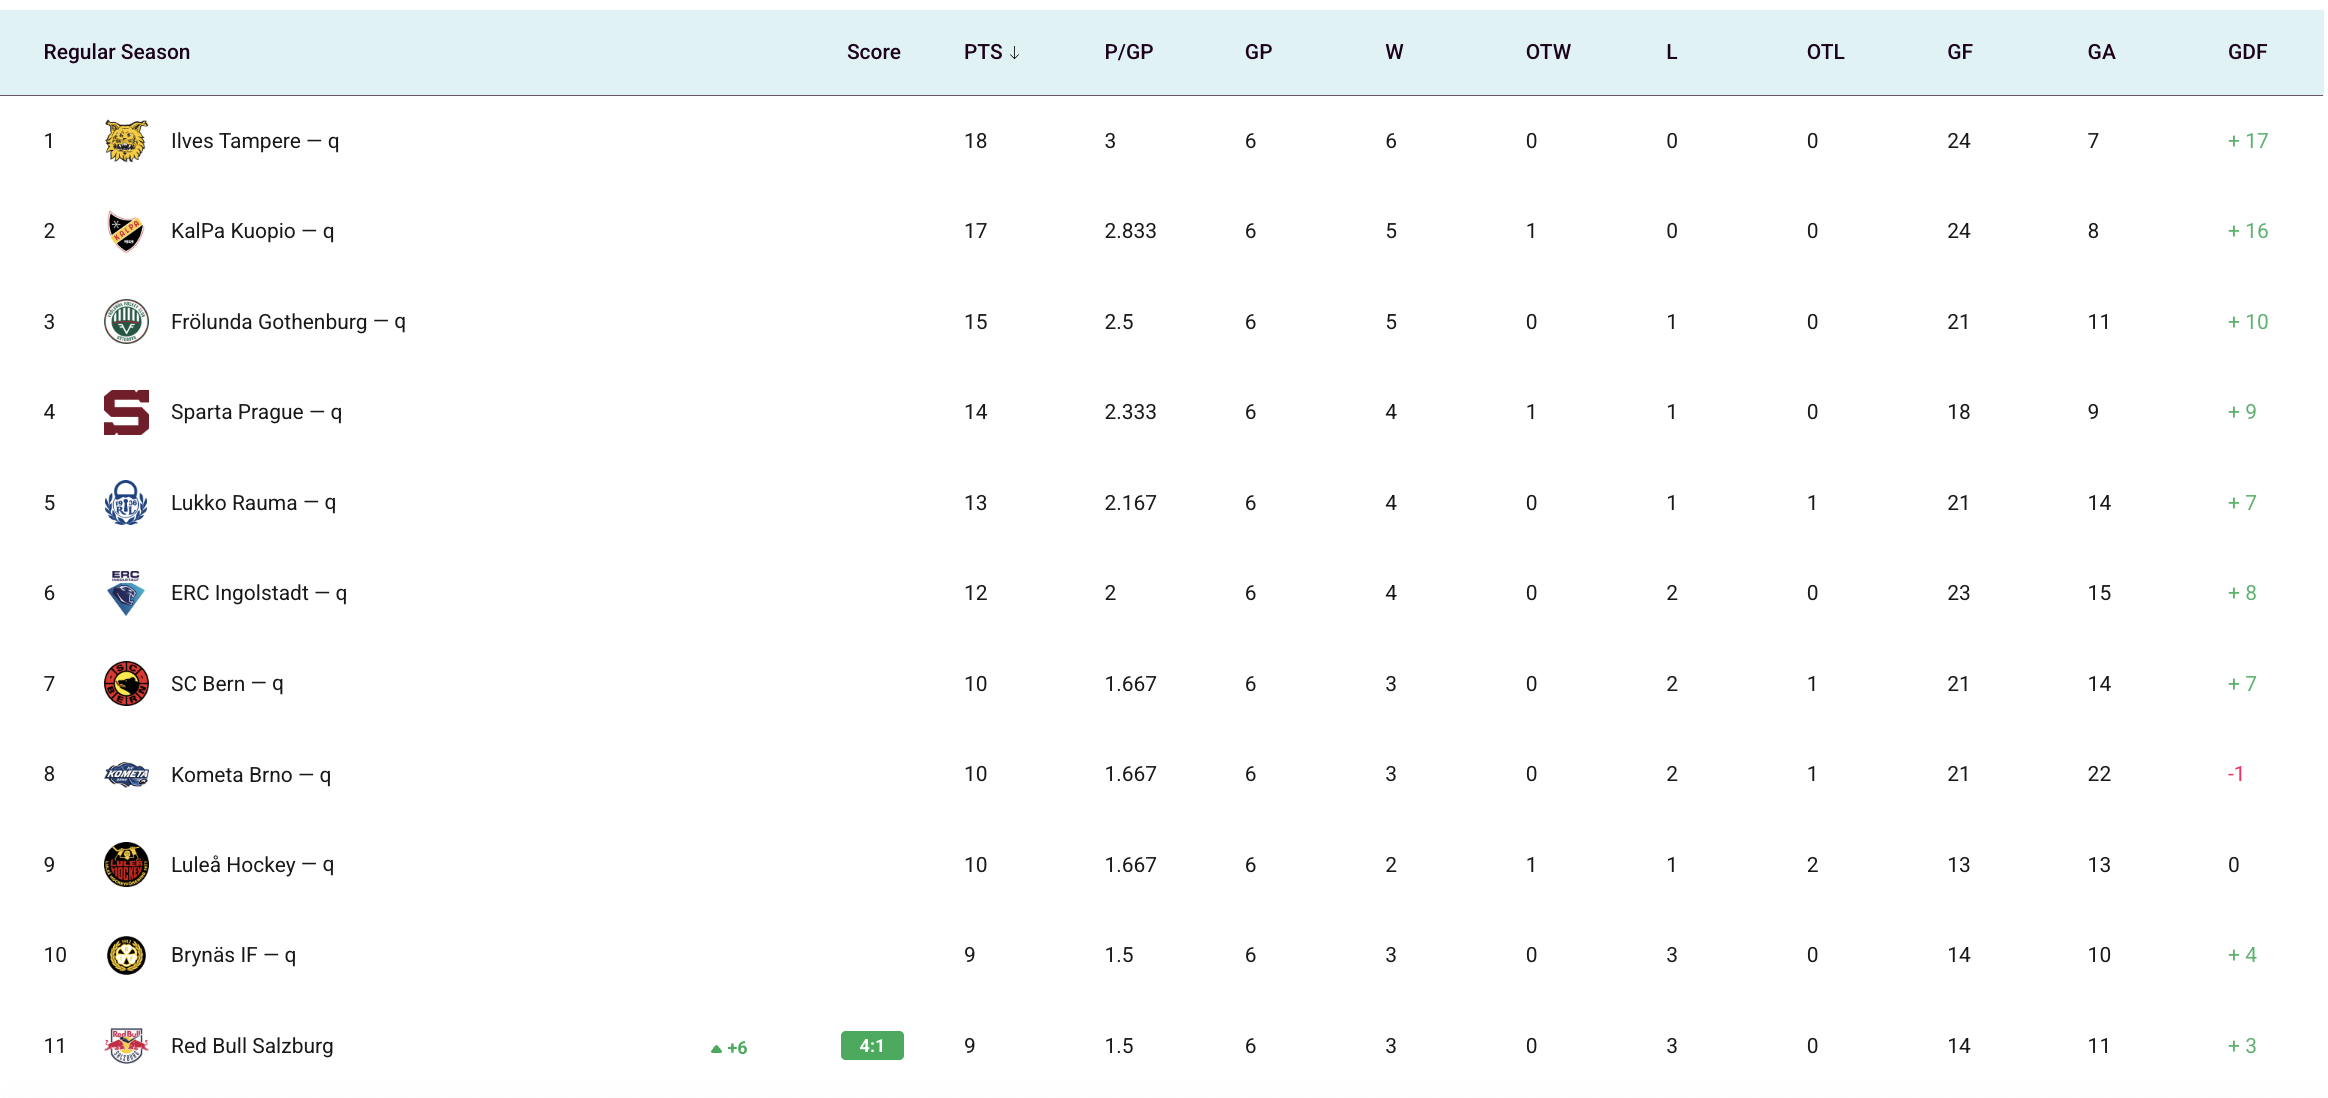Click the Brynäs IF logo

pos(126,955)
